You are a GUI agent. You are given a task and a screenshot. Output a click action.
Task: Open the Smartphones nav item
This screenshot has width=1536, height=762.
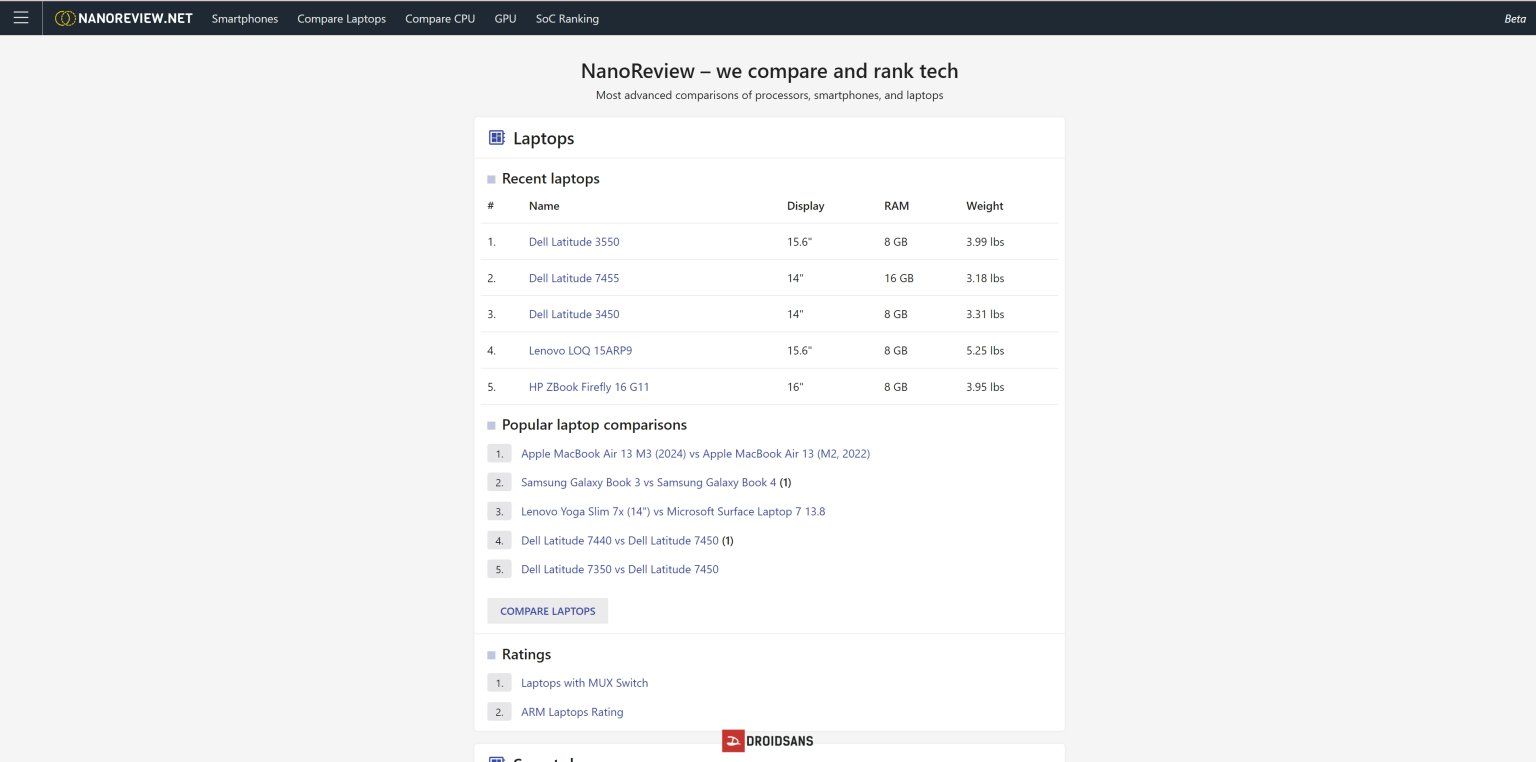click(245, 19)
